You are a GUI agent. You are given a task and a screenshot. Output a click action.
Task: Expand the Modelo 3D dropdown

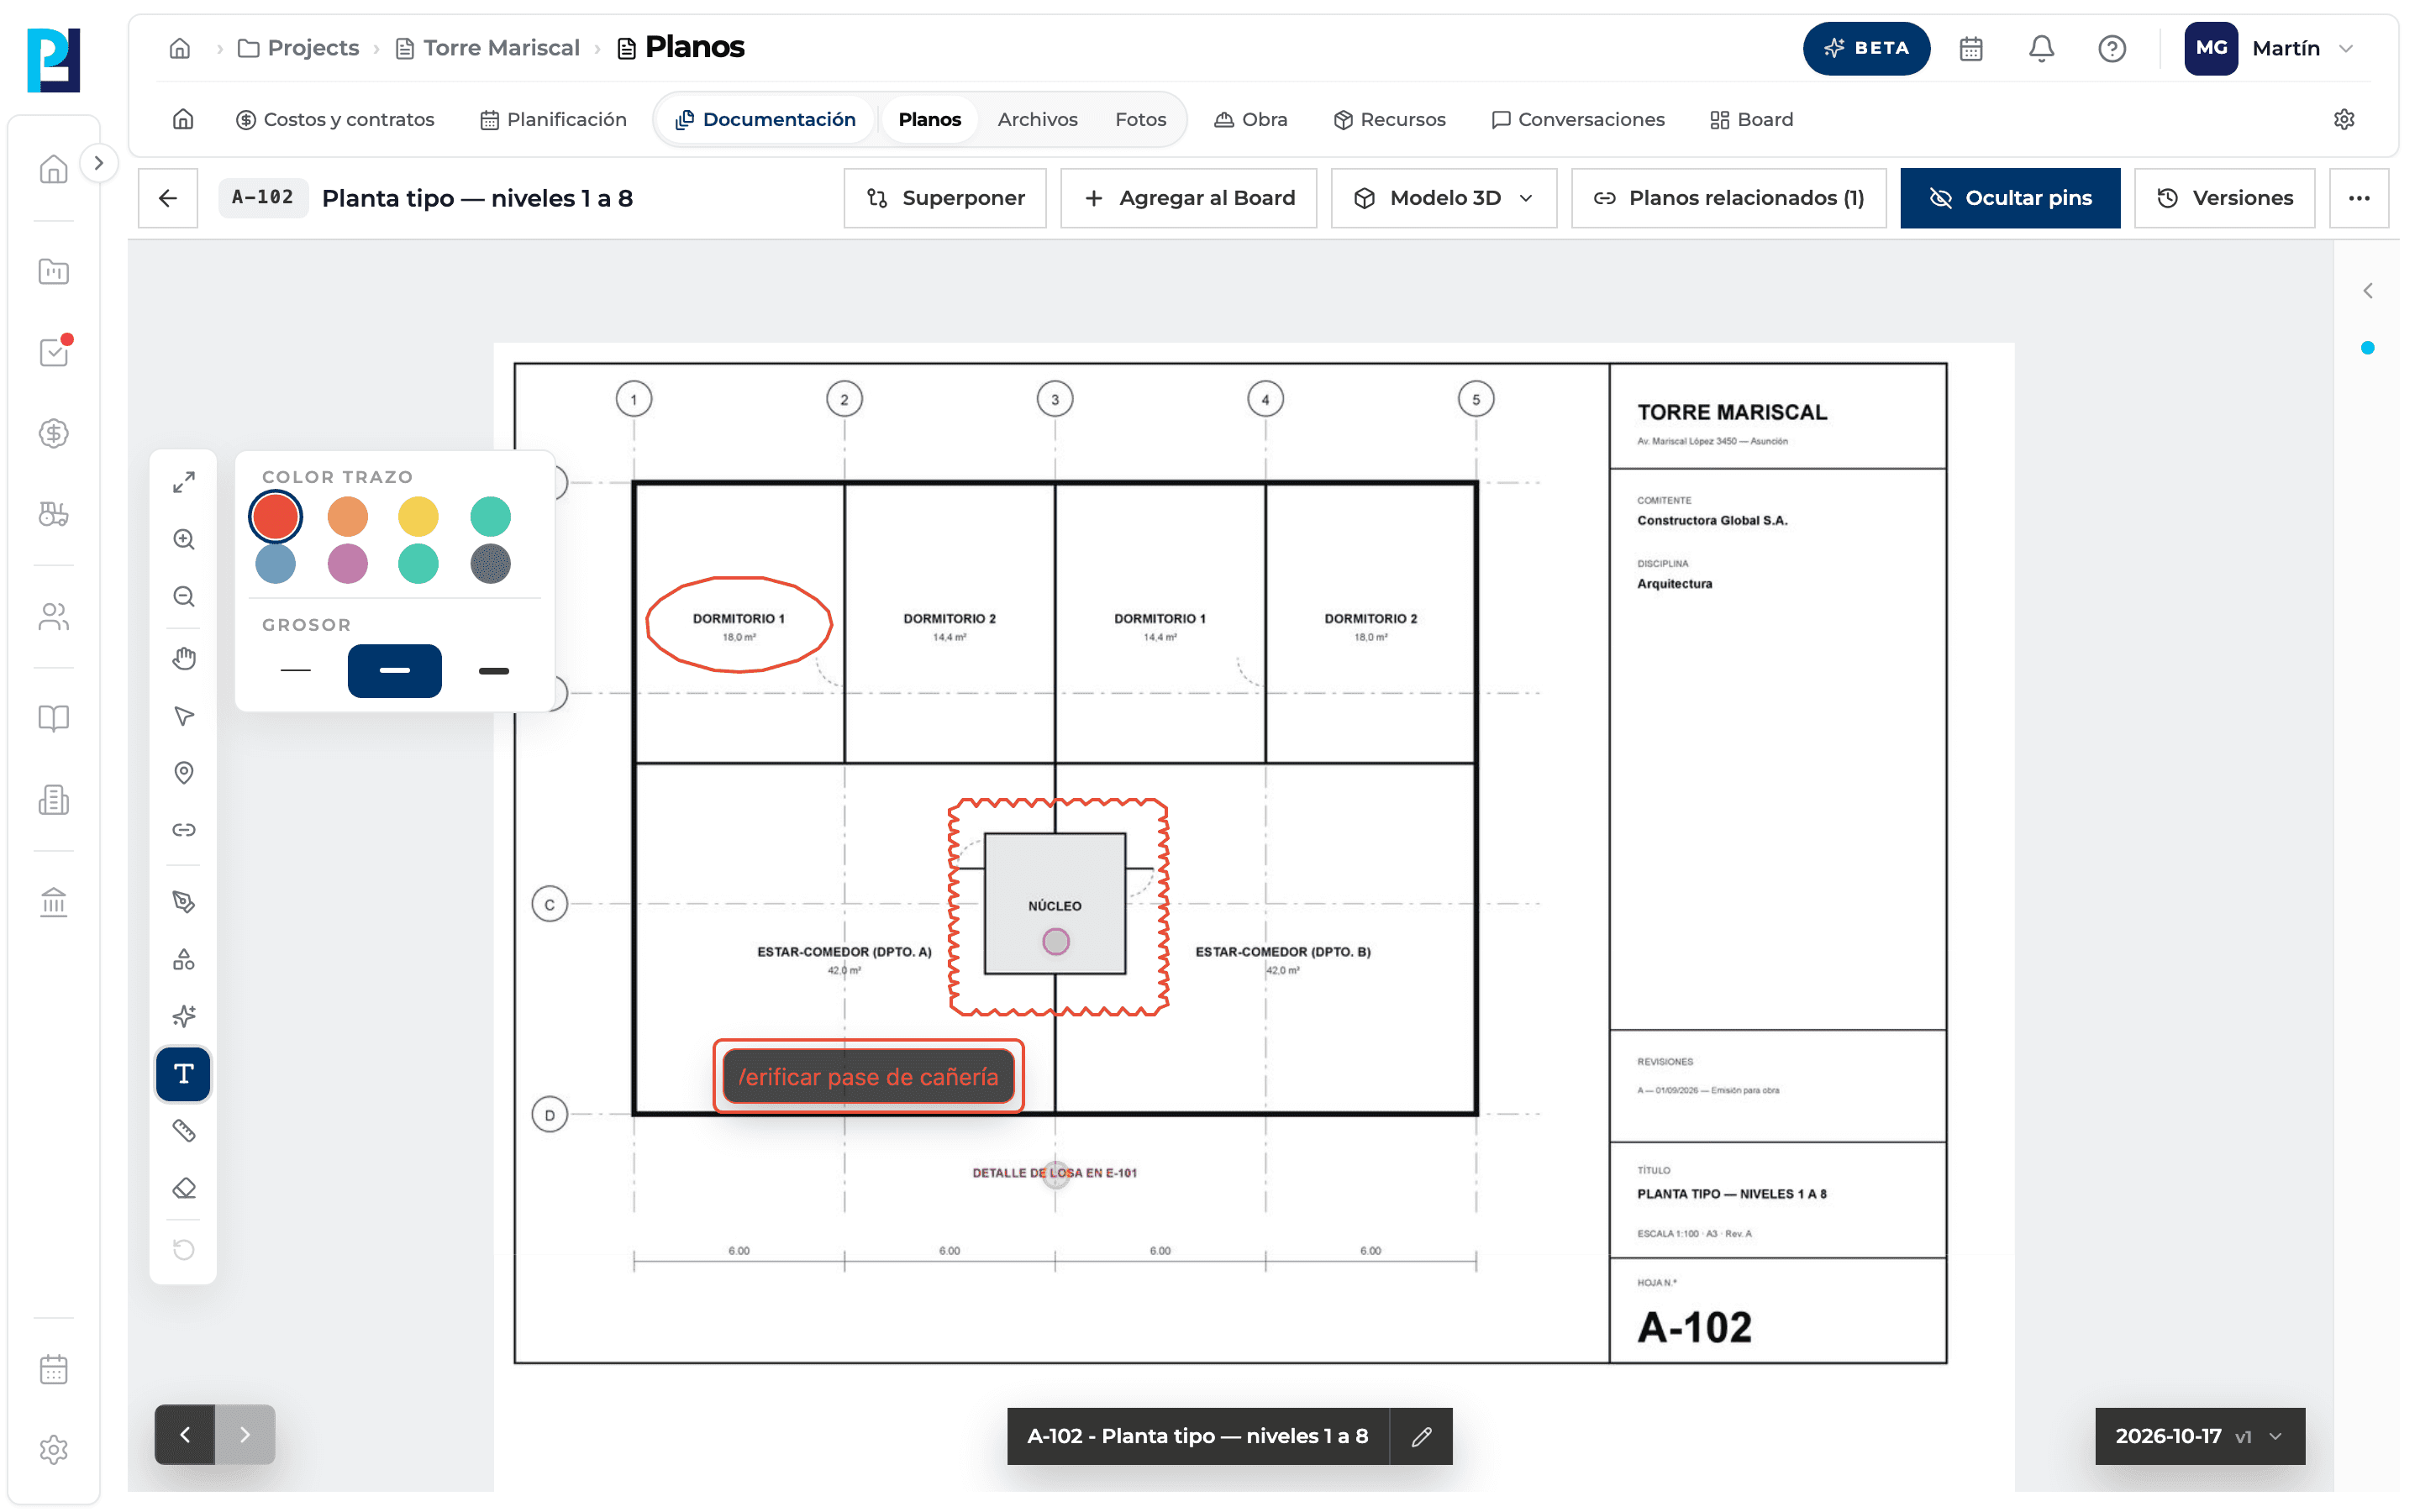(x=1443, y=198)
